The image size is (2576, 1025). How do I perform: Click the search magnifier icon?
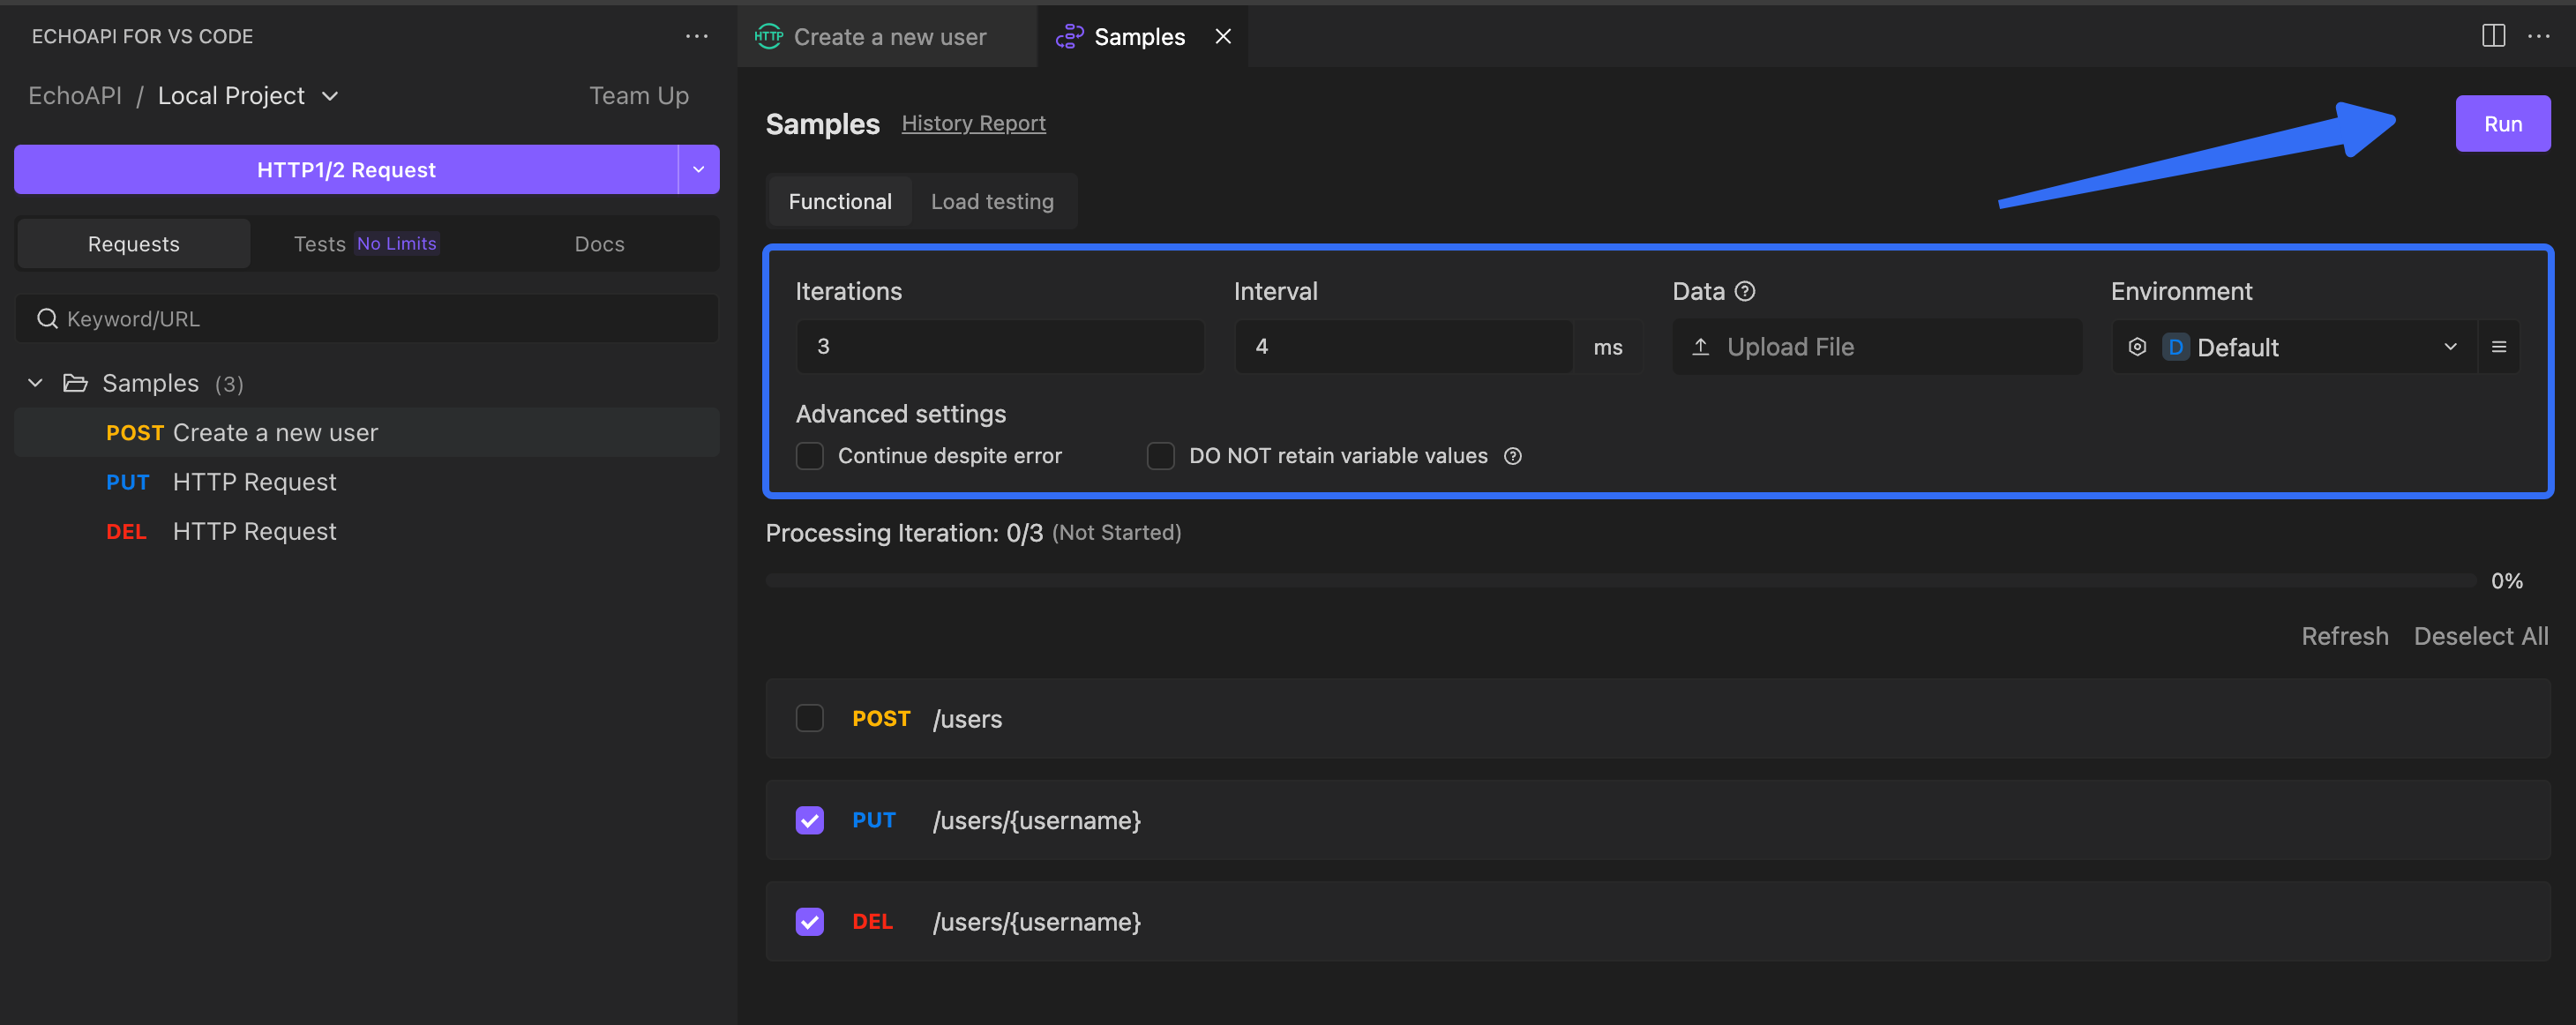point(46,319)
